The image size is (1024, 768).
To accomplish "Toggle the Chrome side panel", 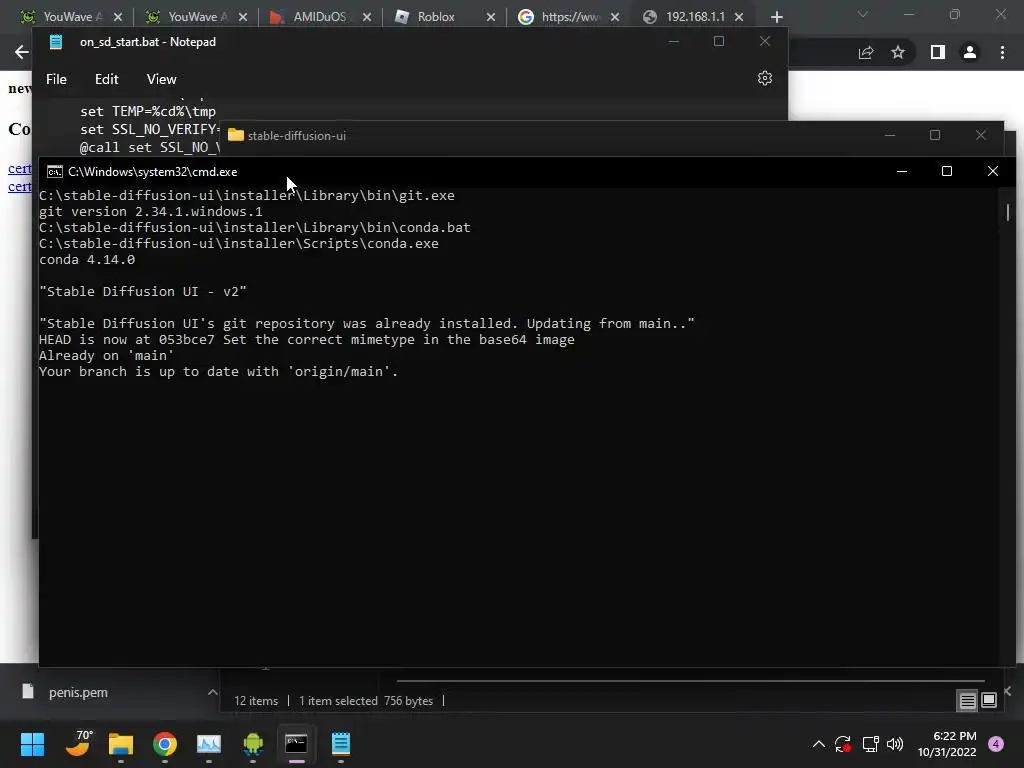I will pyautogui.click(x=938, y=52).
